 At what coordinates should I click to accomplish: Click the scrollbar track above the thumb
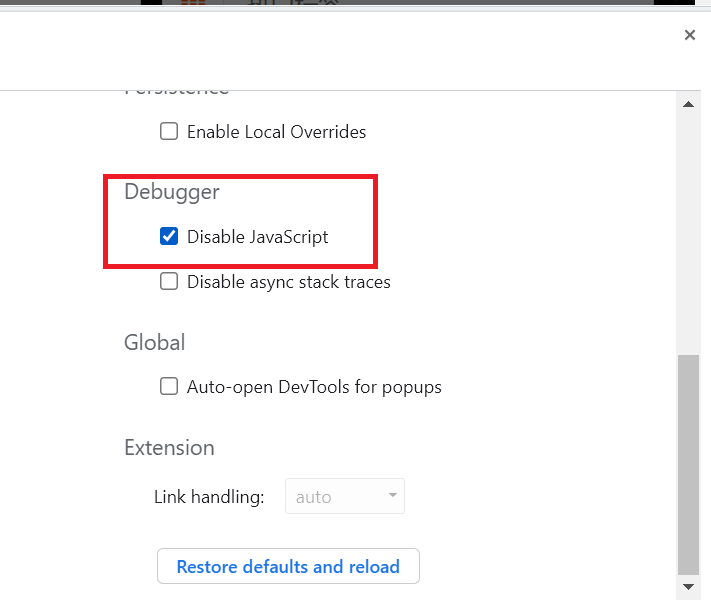688,230
